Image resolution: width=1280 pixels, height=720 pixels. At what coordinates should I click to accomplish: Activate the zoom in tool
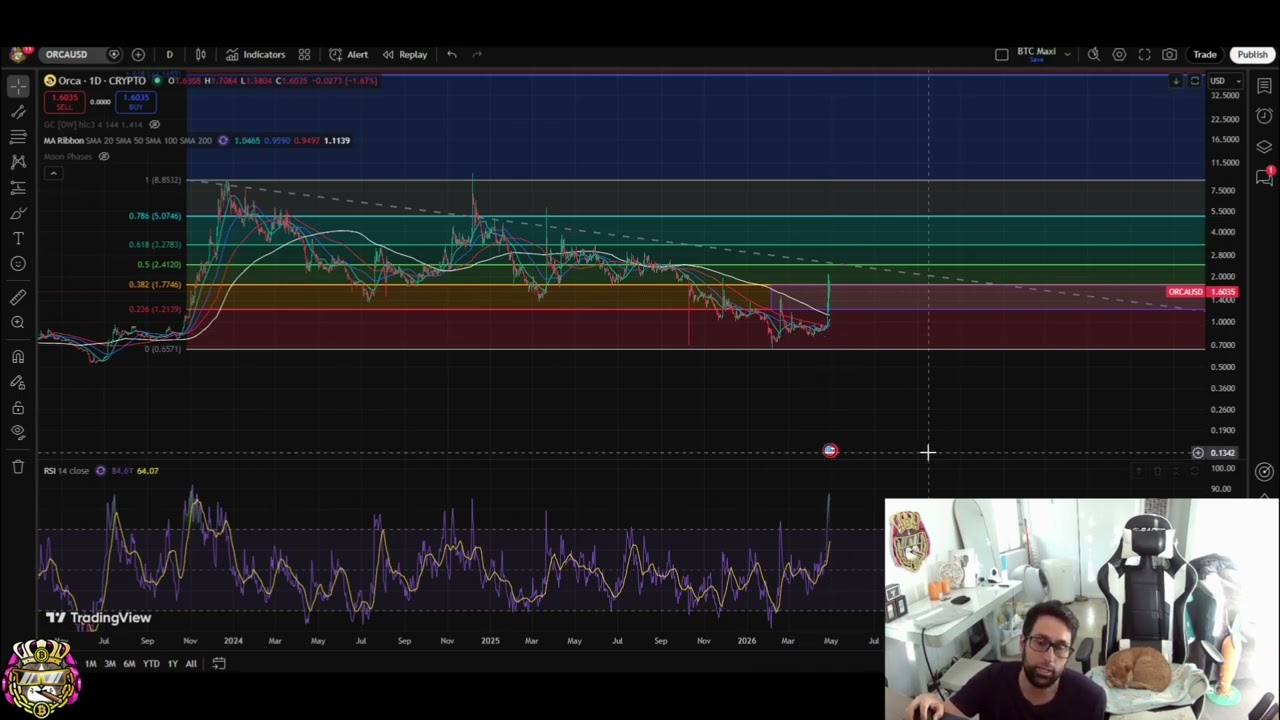[x=18, y=322]
